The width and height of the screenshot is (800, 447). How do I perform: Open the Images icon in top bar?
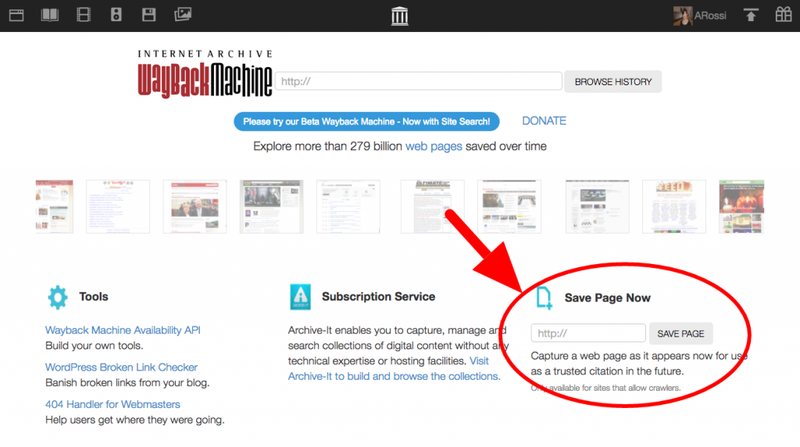(x=182, y=15)
